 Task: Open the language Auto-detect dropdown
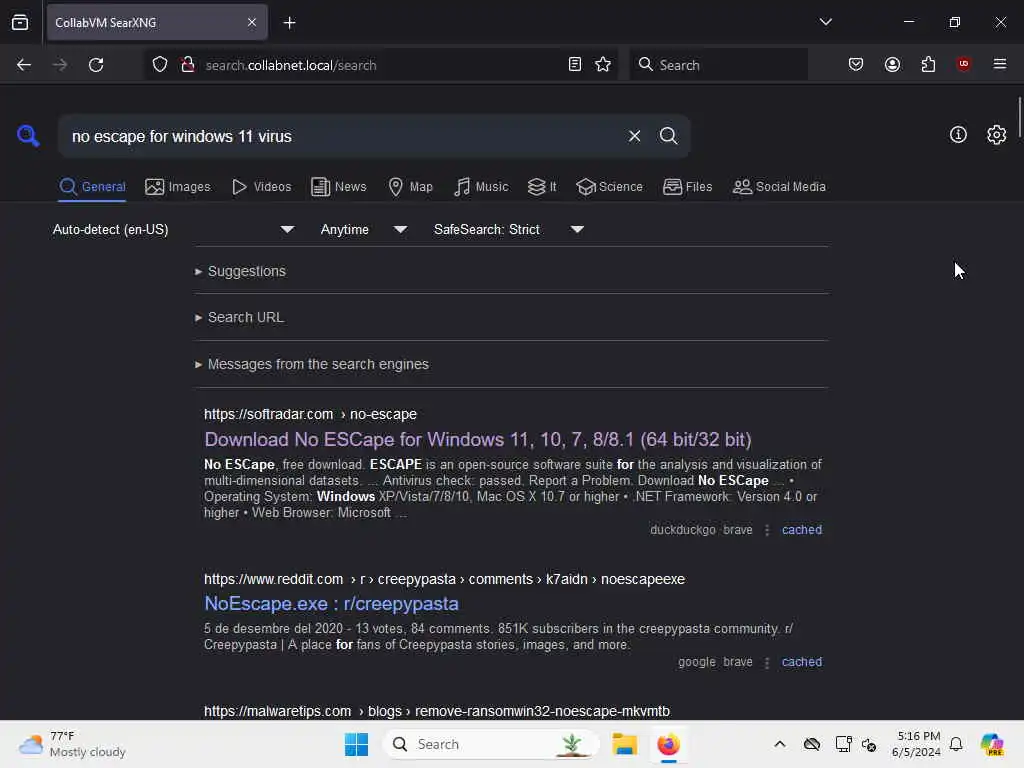172,229
